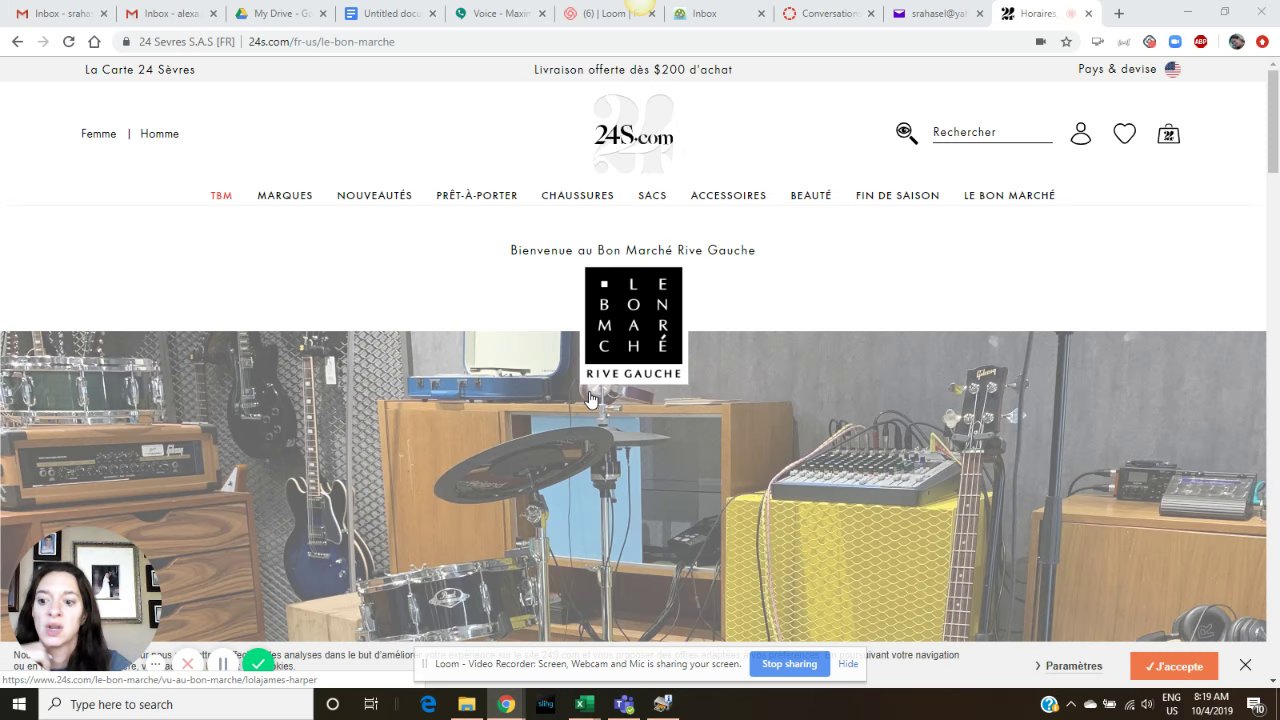
Task: Open La Carte 24 Sèvres link
Action: tap(140, 70)
